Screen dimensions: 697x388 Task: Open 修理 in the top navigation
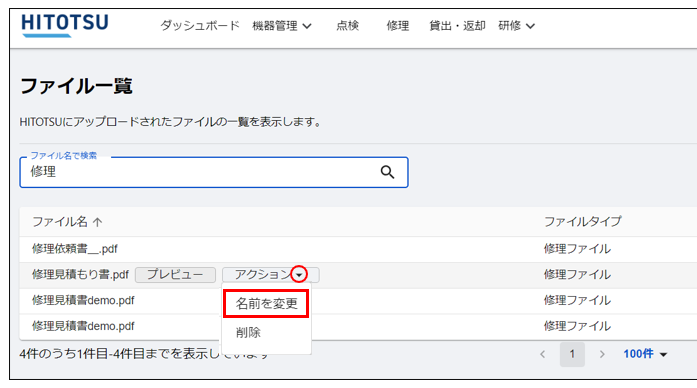[x=397, y=26]
